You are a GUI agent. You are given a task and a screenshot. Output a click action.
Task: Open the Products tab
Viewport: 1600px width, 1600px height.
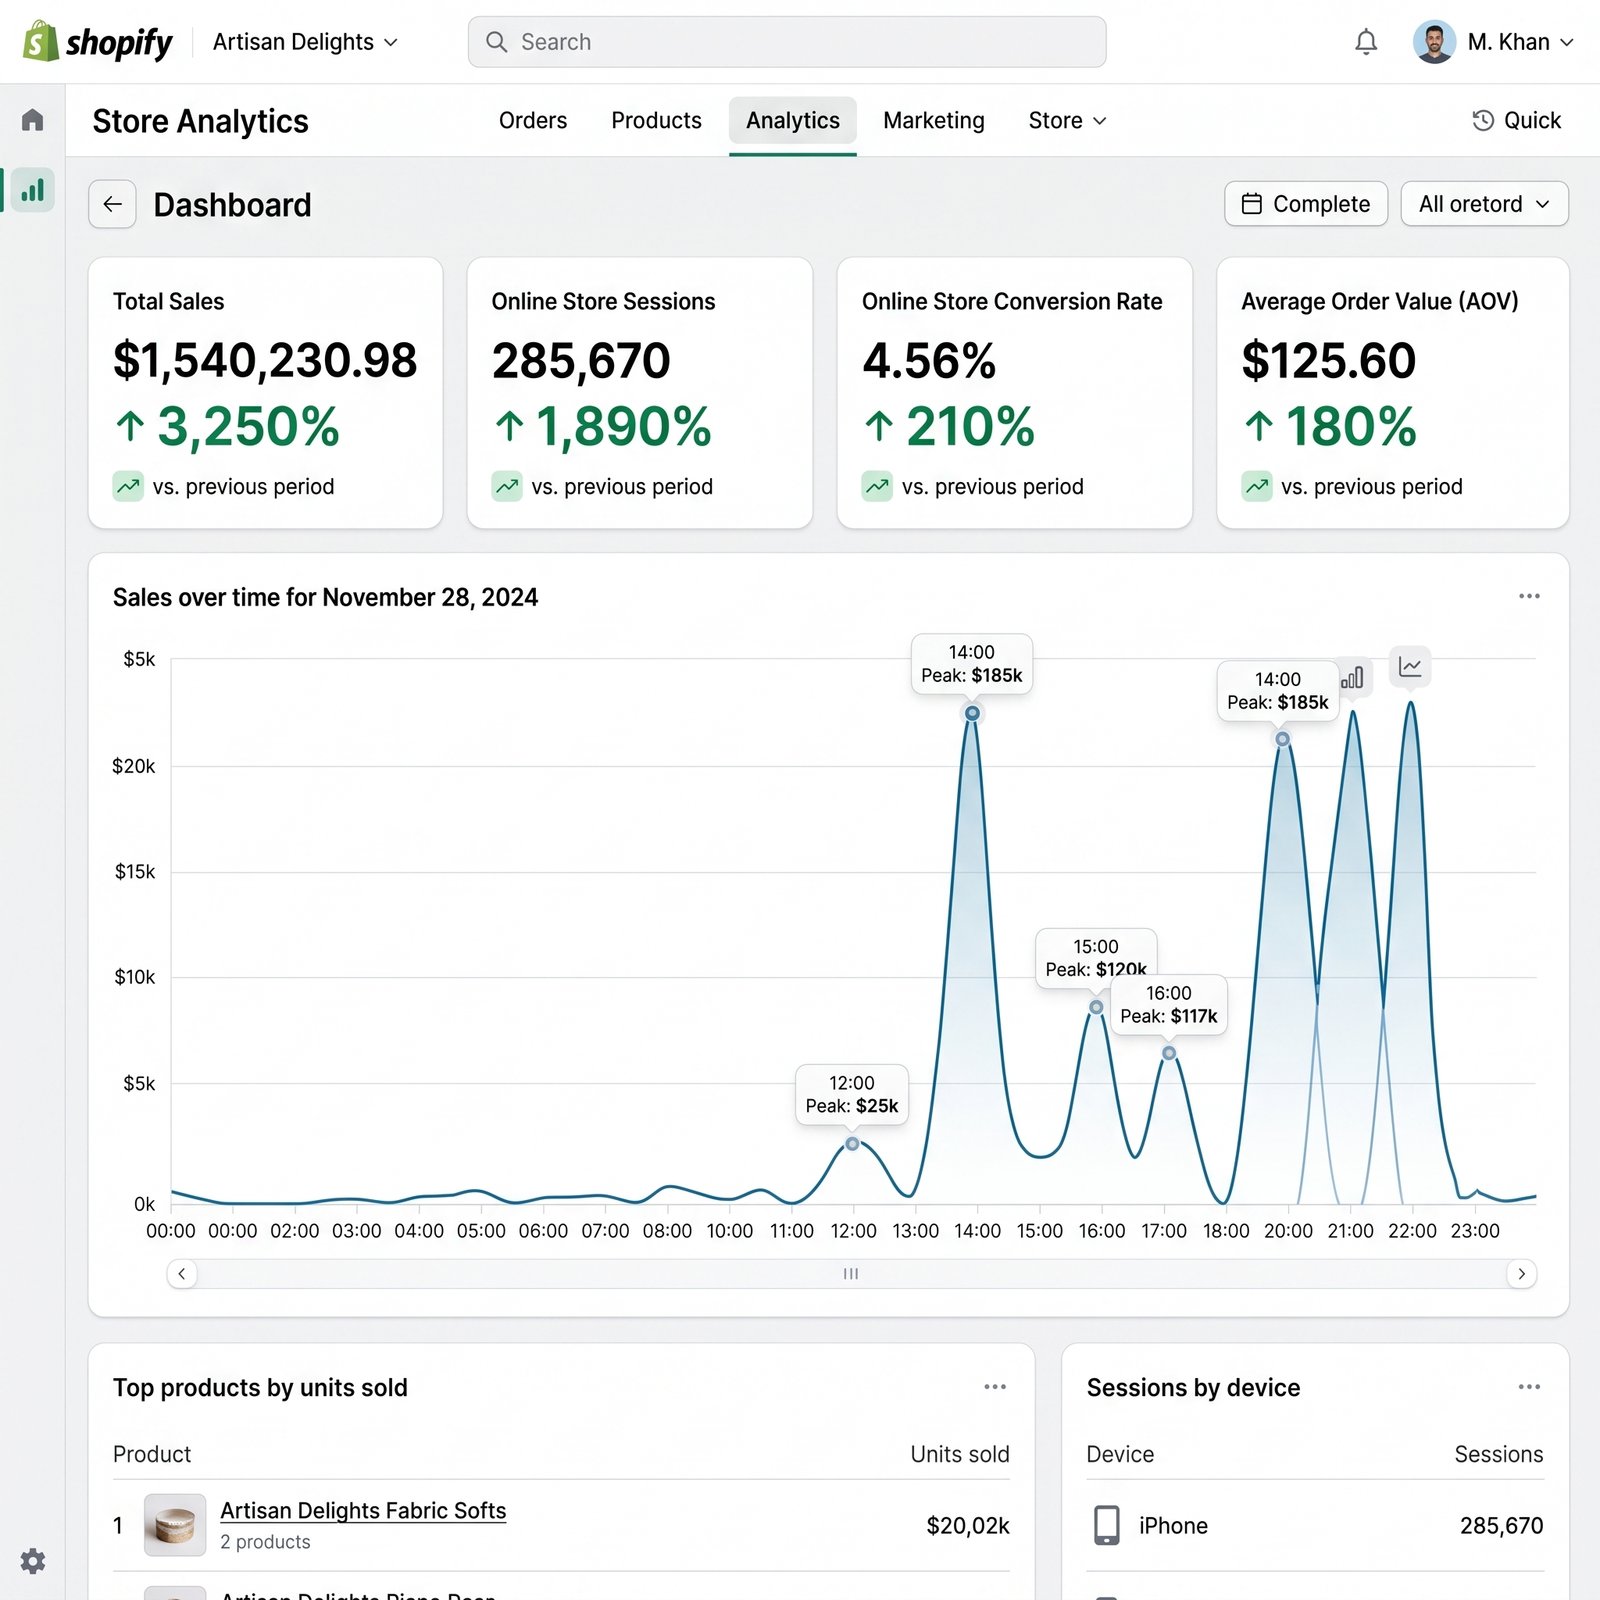point(656,121)
